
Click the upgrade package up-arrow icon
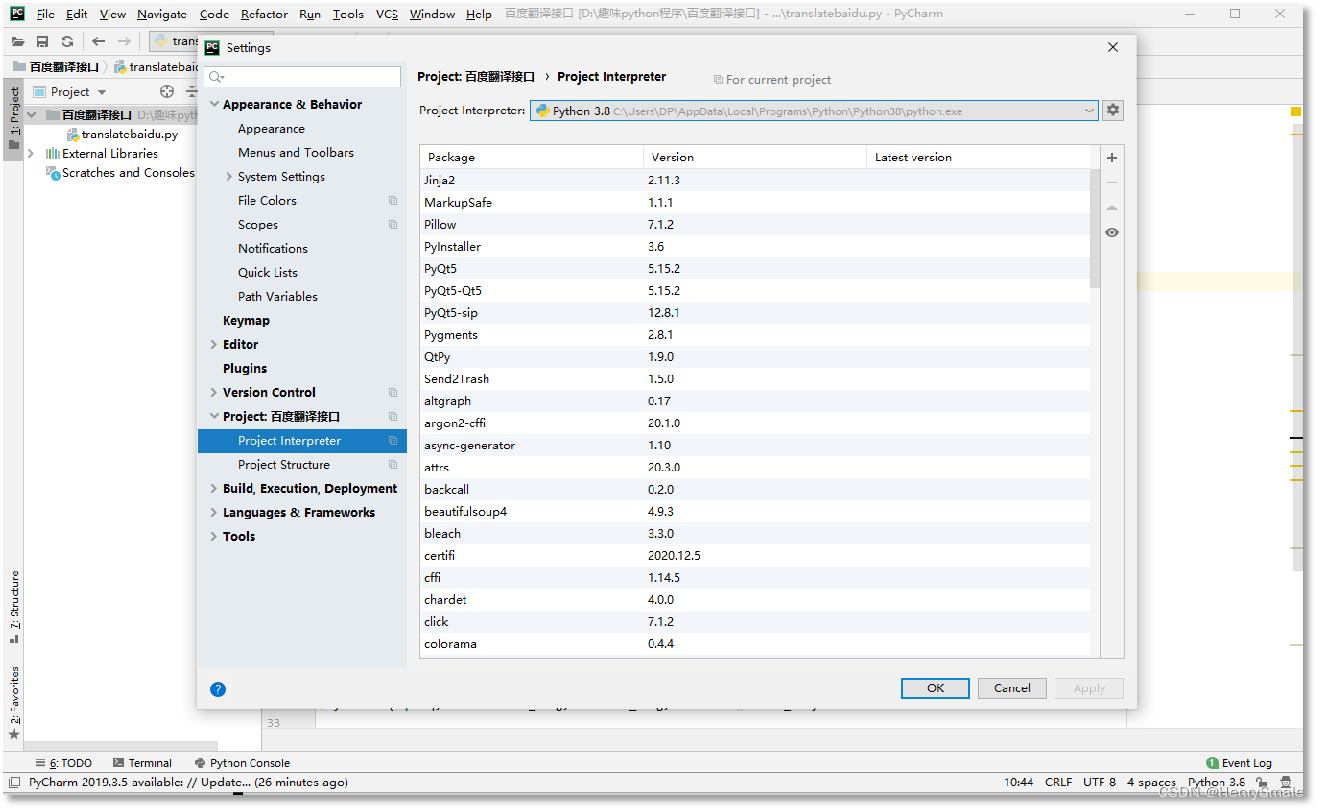pyautogui.click(x=1112, y=208)
